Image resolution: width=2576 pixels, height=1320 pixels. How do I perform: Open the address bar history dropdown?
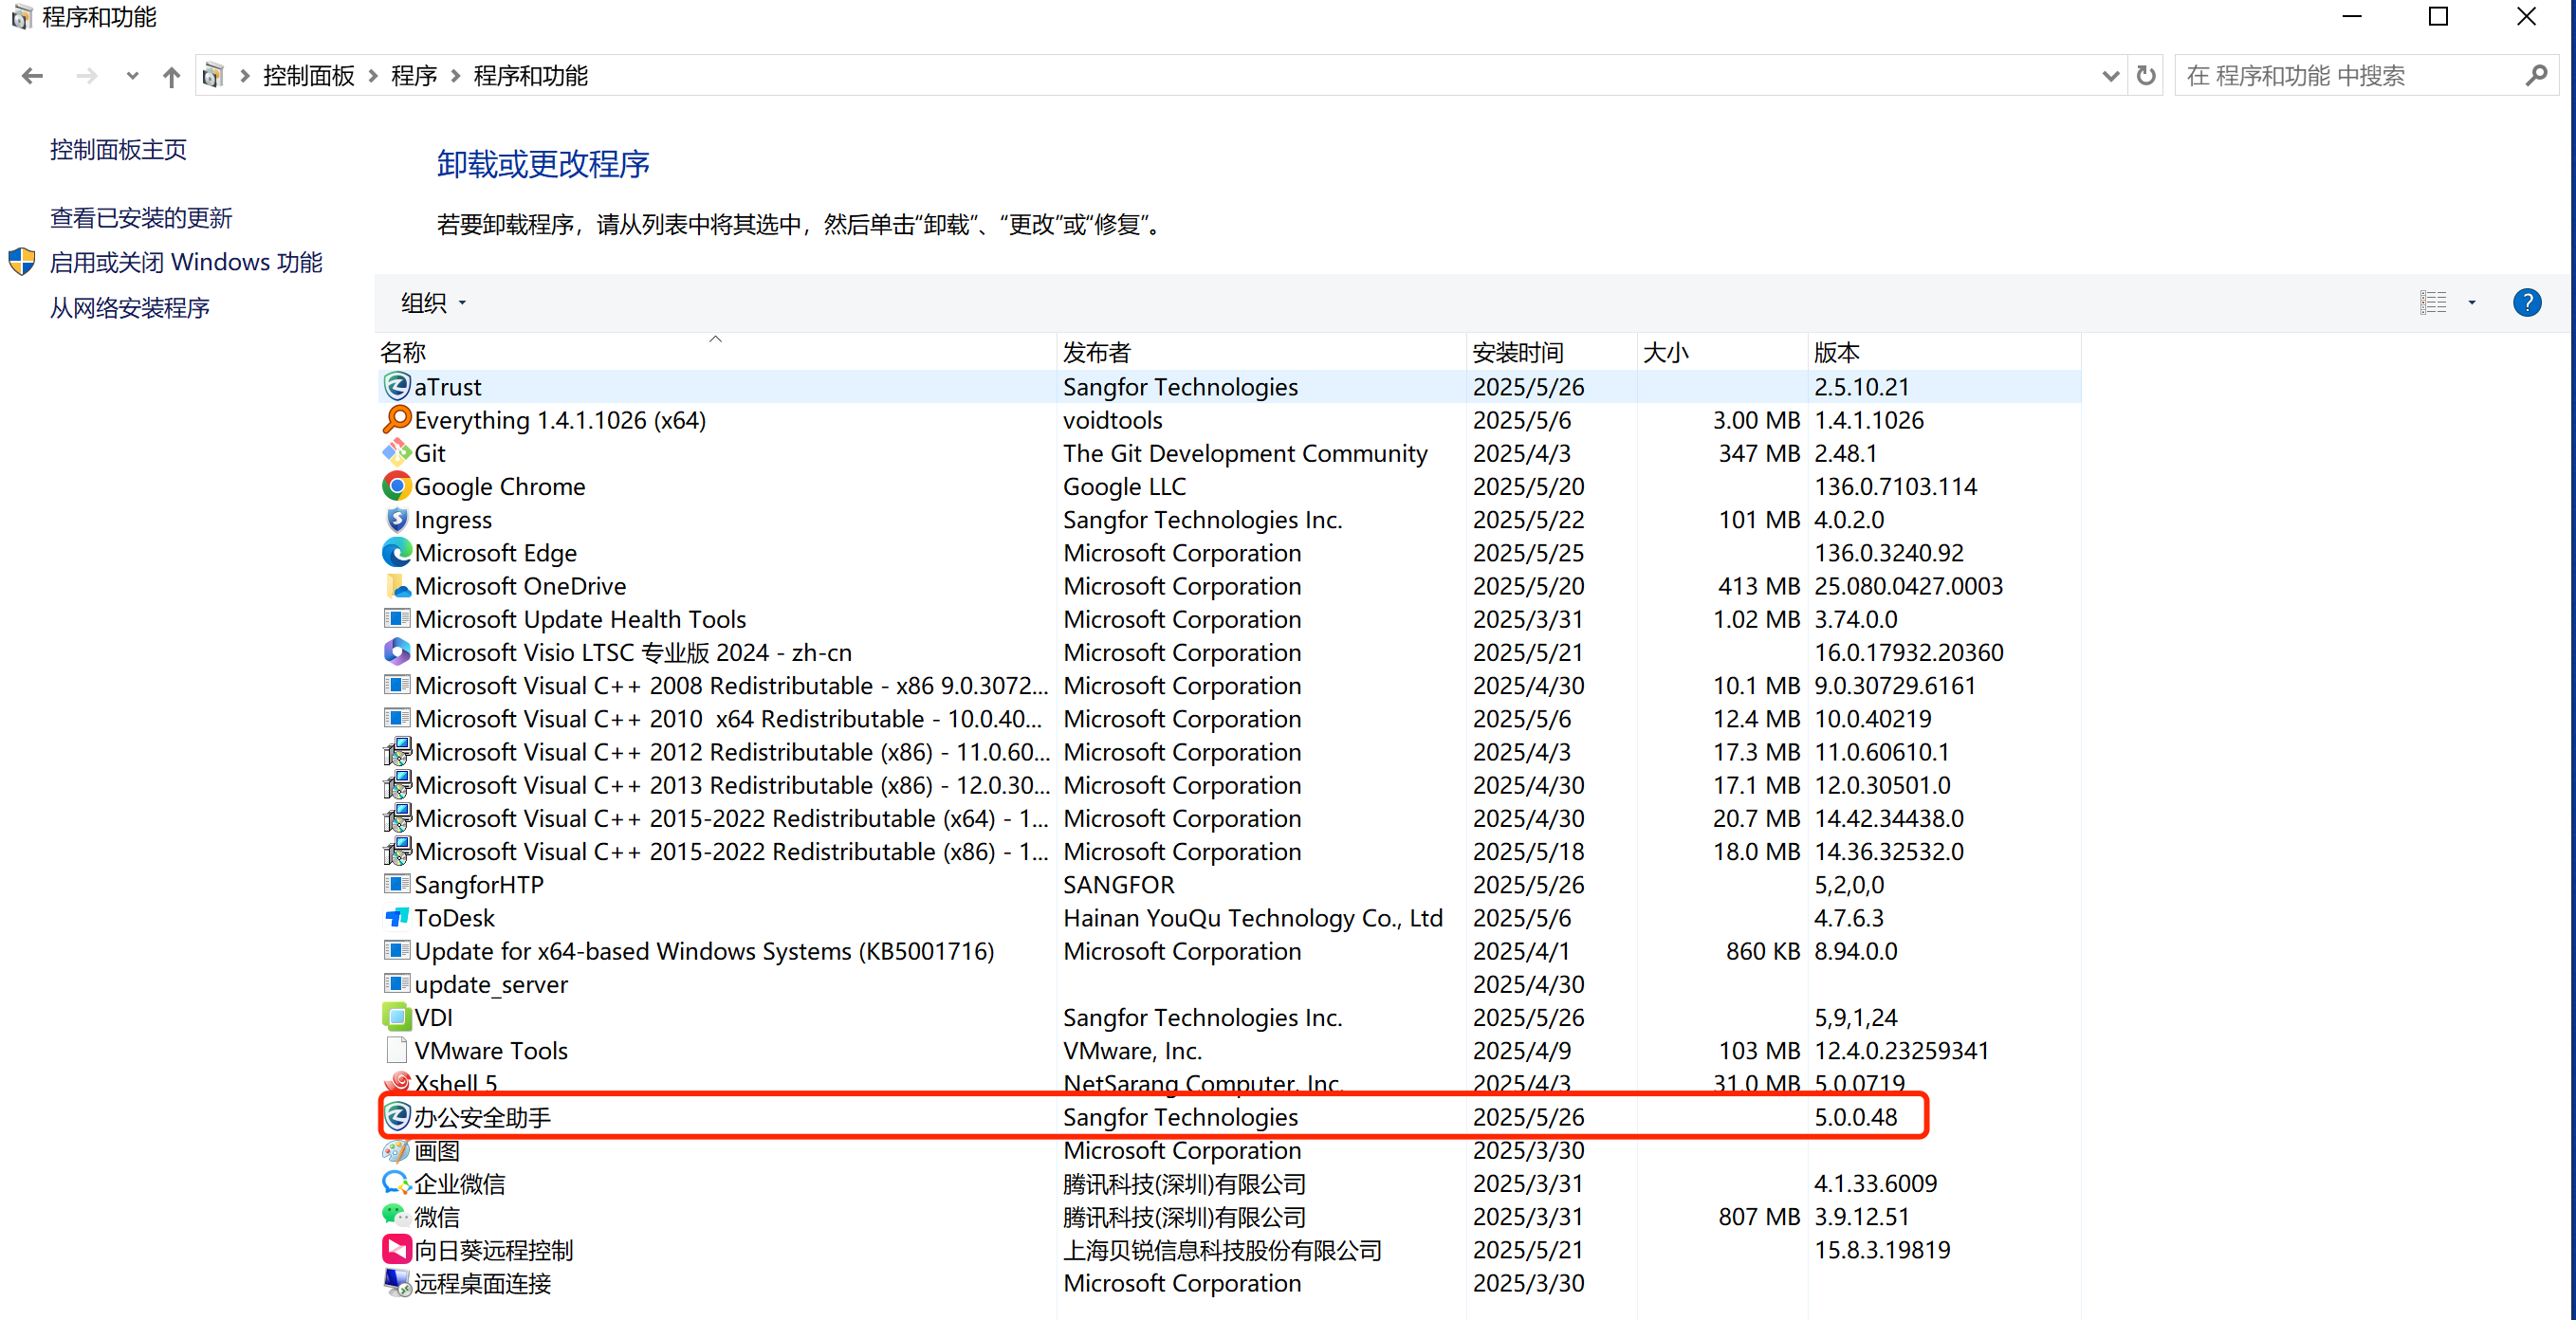2110,76
